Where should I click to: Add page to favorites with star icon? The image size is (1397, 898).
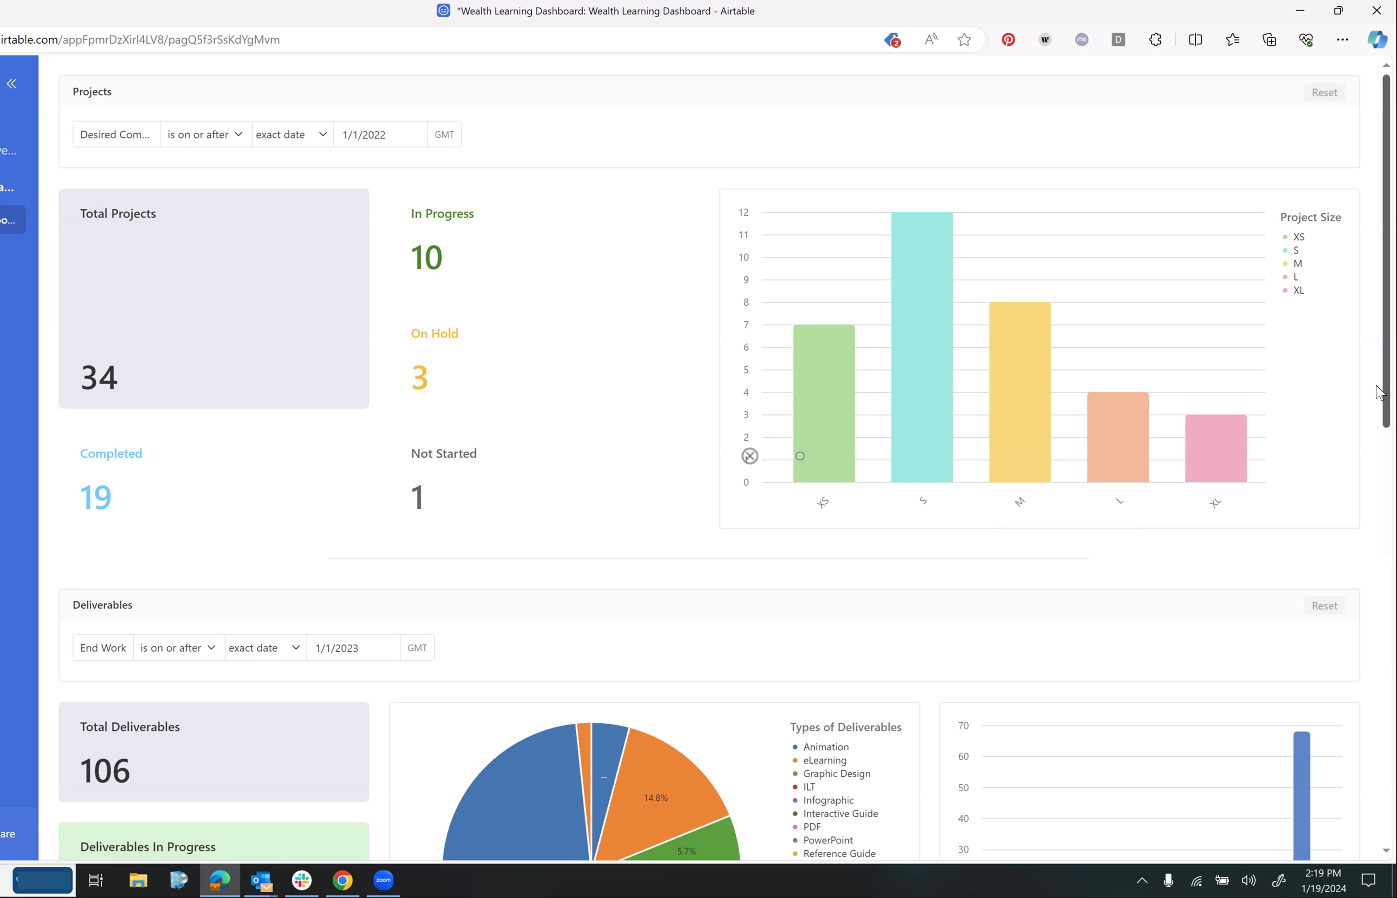click(x=964, y=40)
